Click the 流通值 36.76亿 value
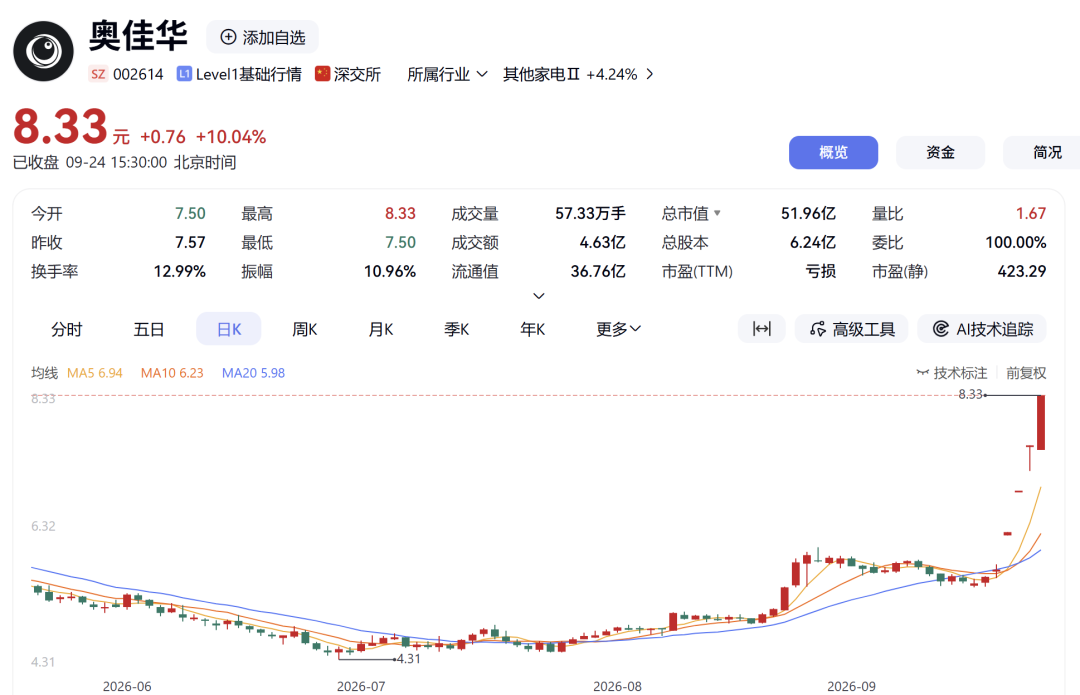Image resolution: width=1080 pixels, height=695 pixels. click(598, 271)
